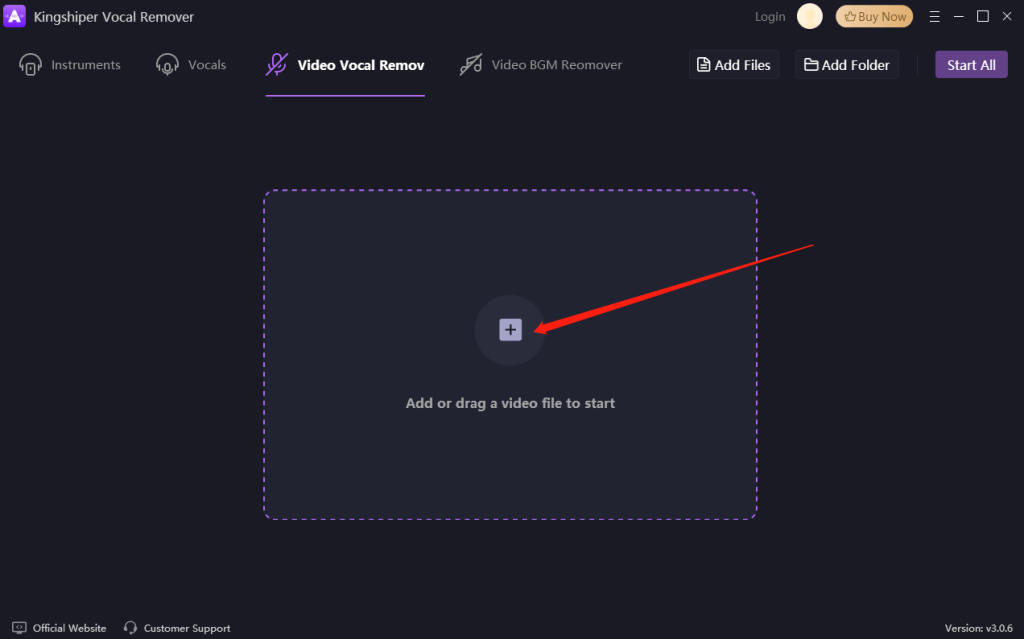The width and height of the screenshot is (1024, 639).
Task: Click Login text in title bar
Action: coord(770,17)
